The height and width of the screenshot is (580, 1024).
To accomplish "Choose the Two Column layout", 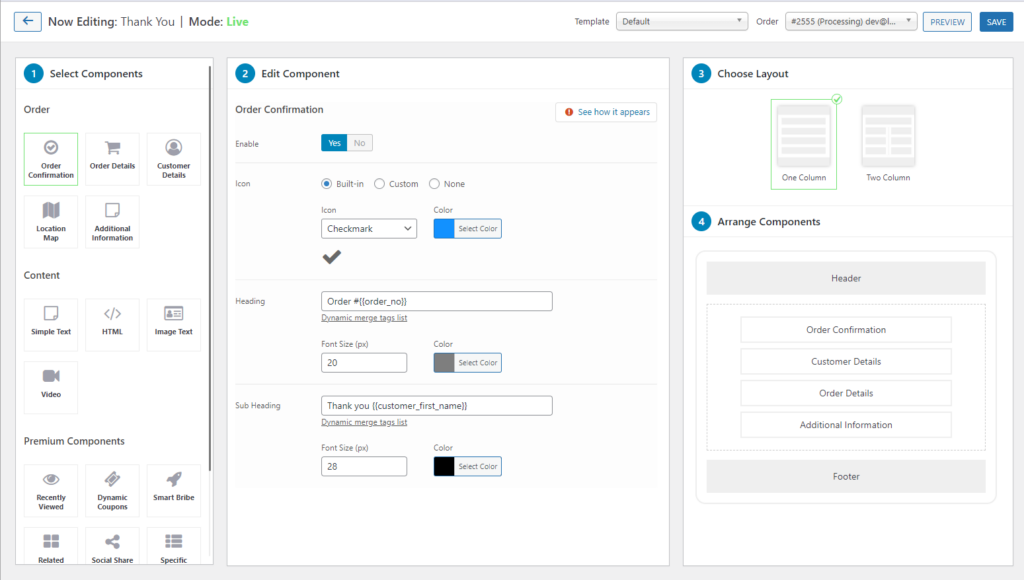I will click(888, 144).
